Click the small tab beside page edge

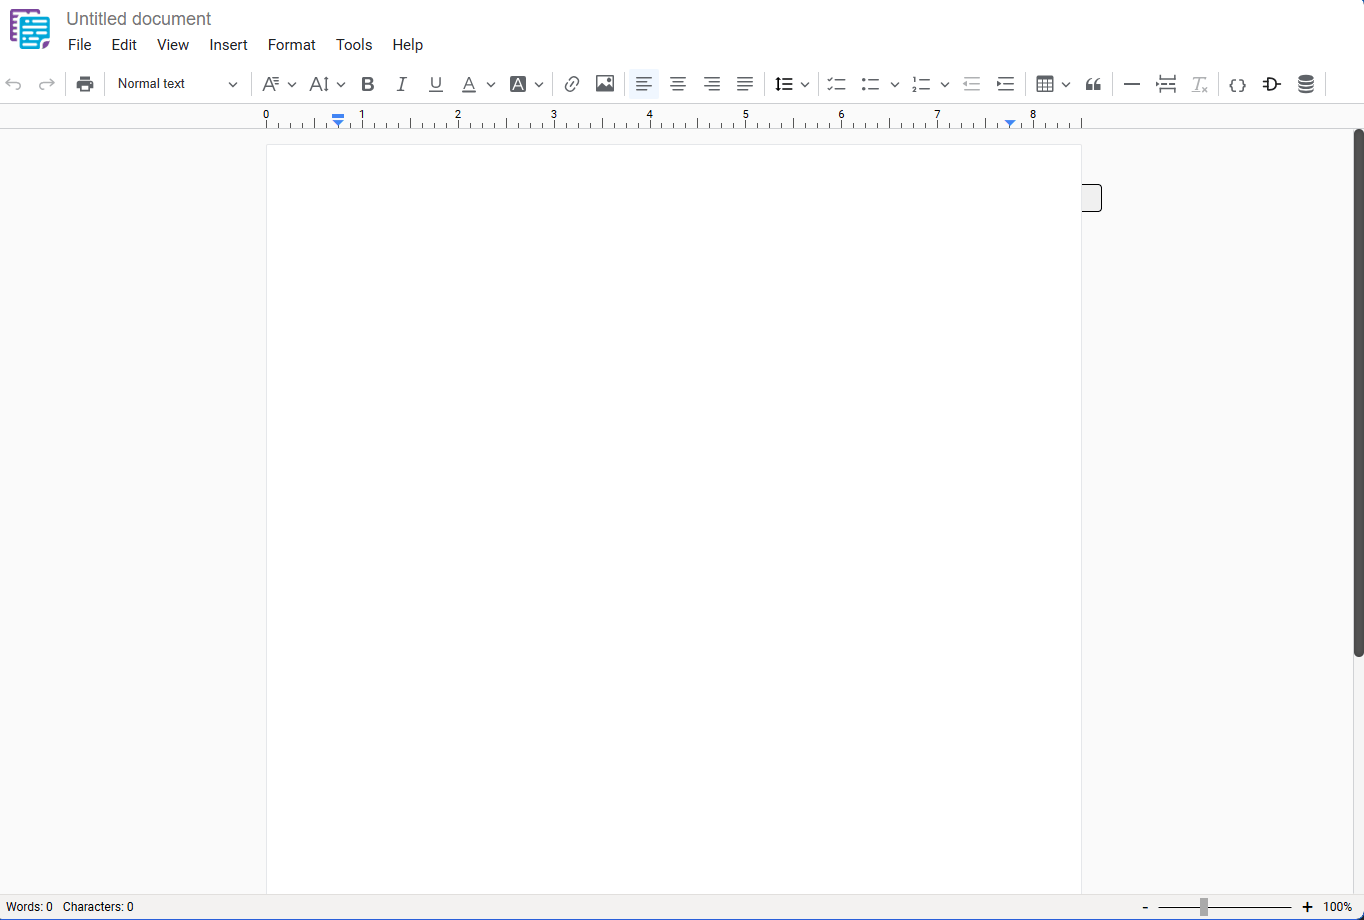pos(1092,198)
